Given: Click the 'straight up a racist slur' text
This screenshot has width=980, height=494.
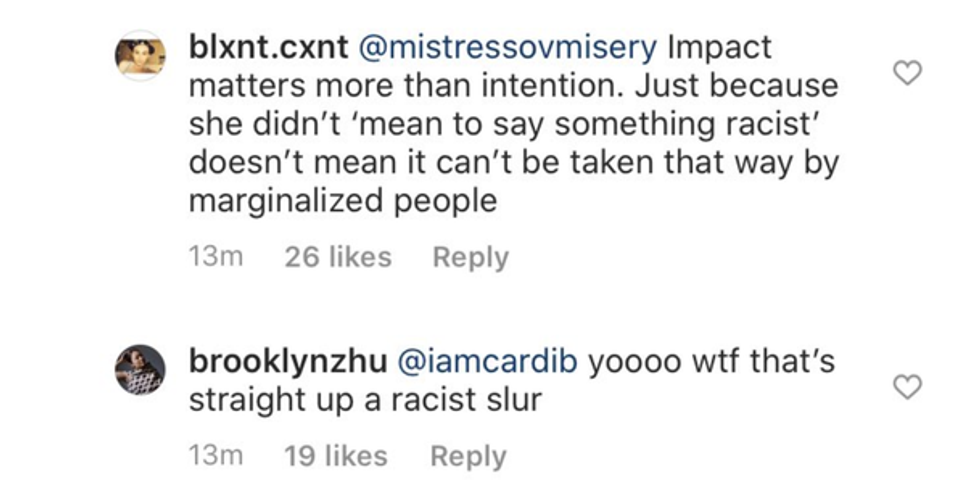Looking at the screenshot, I should [365, 401].
